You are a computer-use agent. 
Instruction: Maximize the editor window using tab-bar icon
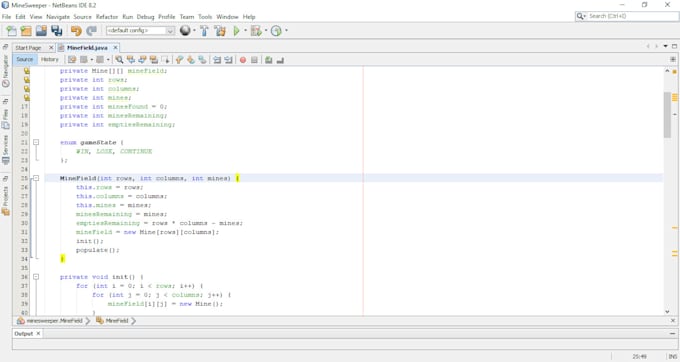click(x=674, y=46)
